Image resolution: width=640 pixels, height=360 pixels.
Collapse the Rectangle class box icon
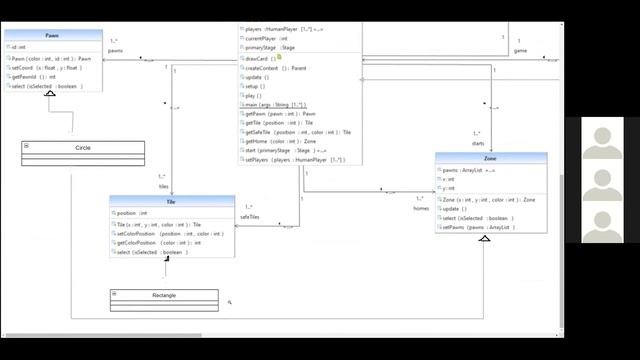114,293
